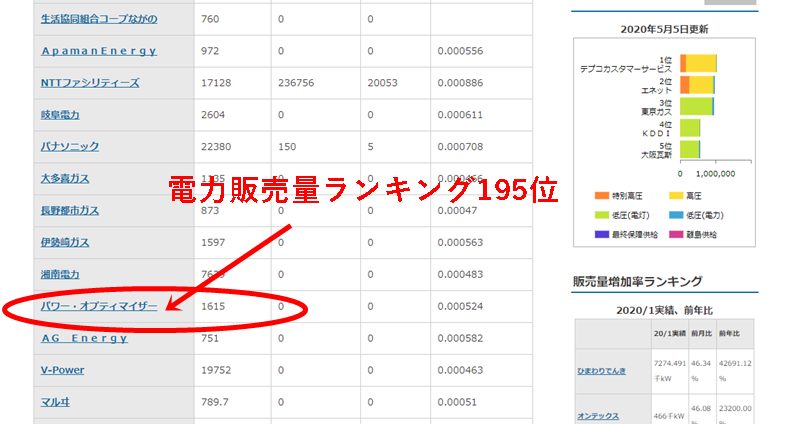
Task: Select the value 0.000582
Action: pyautogui.click(x=460, y=338)
